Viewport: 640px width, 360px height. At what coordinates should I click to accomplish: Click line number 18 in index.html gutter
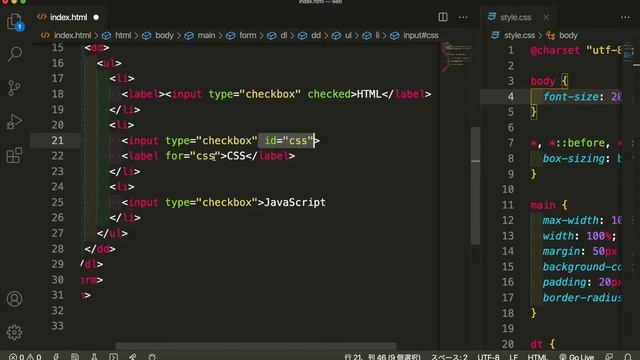[x=58, y=94]
